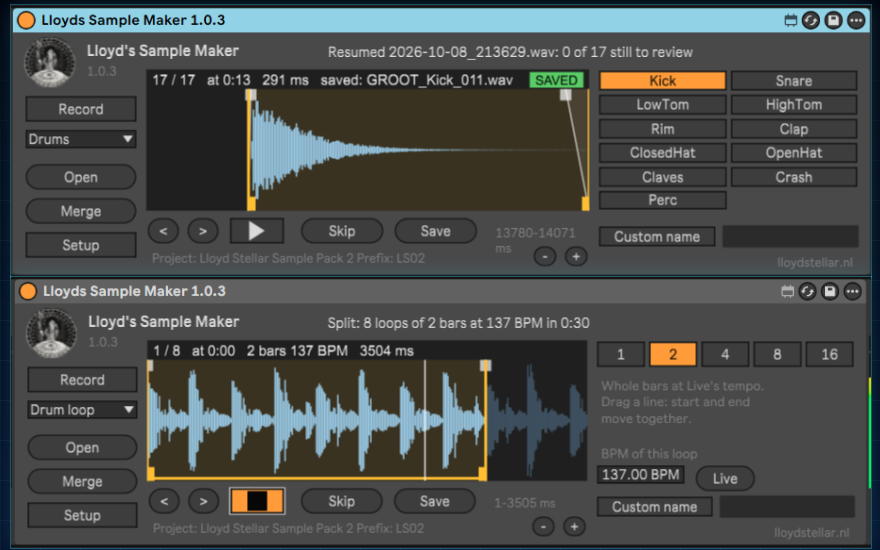Select the Perc sample type
Screen dimensions: 880x550
(x=662, y=200)
